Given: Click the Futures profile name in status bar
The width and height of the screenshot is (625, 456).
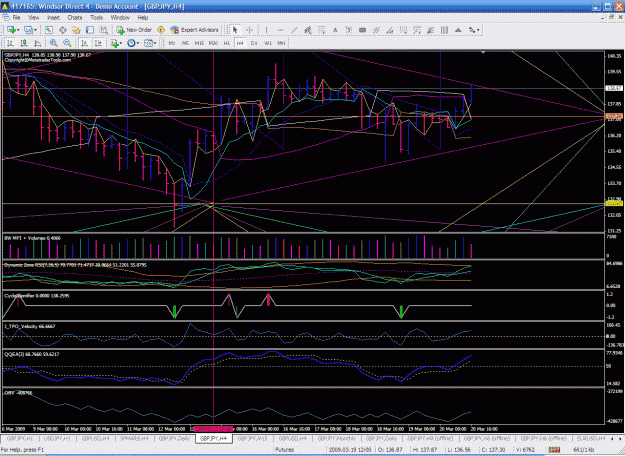Looking at the screenshot, I should pyautogui.click(x=285, y=450).
